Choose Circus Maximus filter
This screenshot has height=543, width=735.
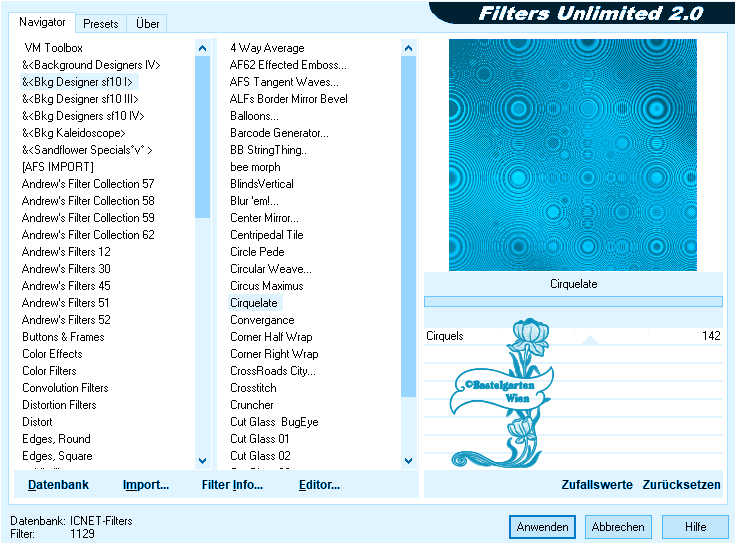(x=267, y=286)
